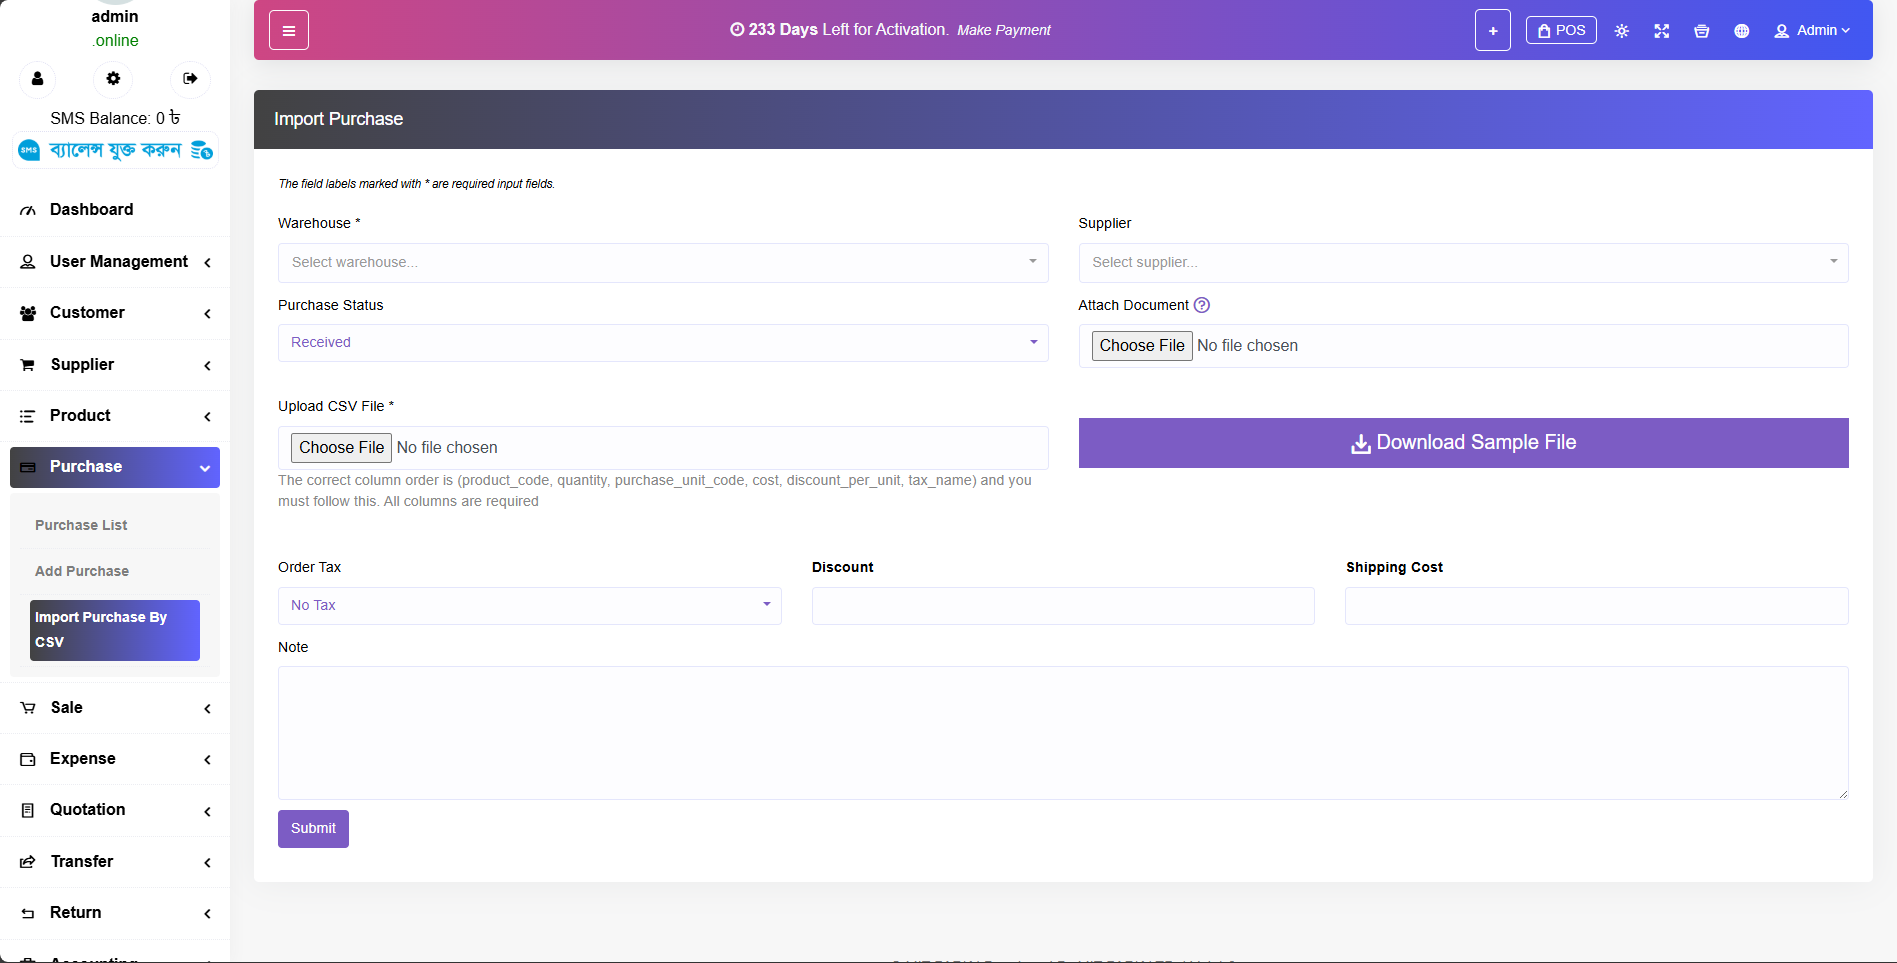Click the basket icon in top bar

pyautogui.click(x=1701, y=31)
